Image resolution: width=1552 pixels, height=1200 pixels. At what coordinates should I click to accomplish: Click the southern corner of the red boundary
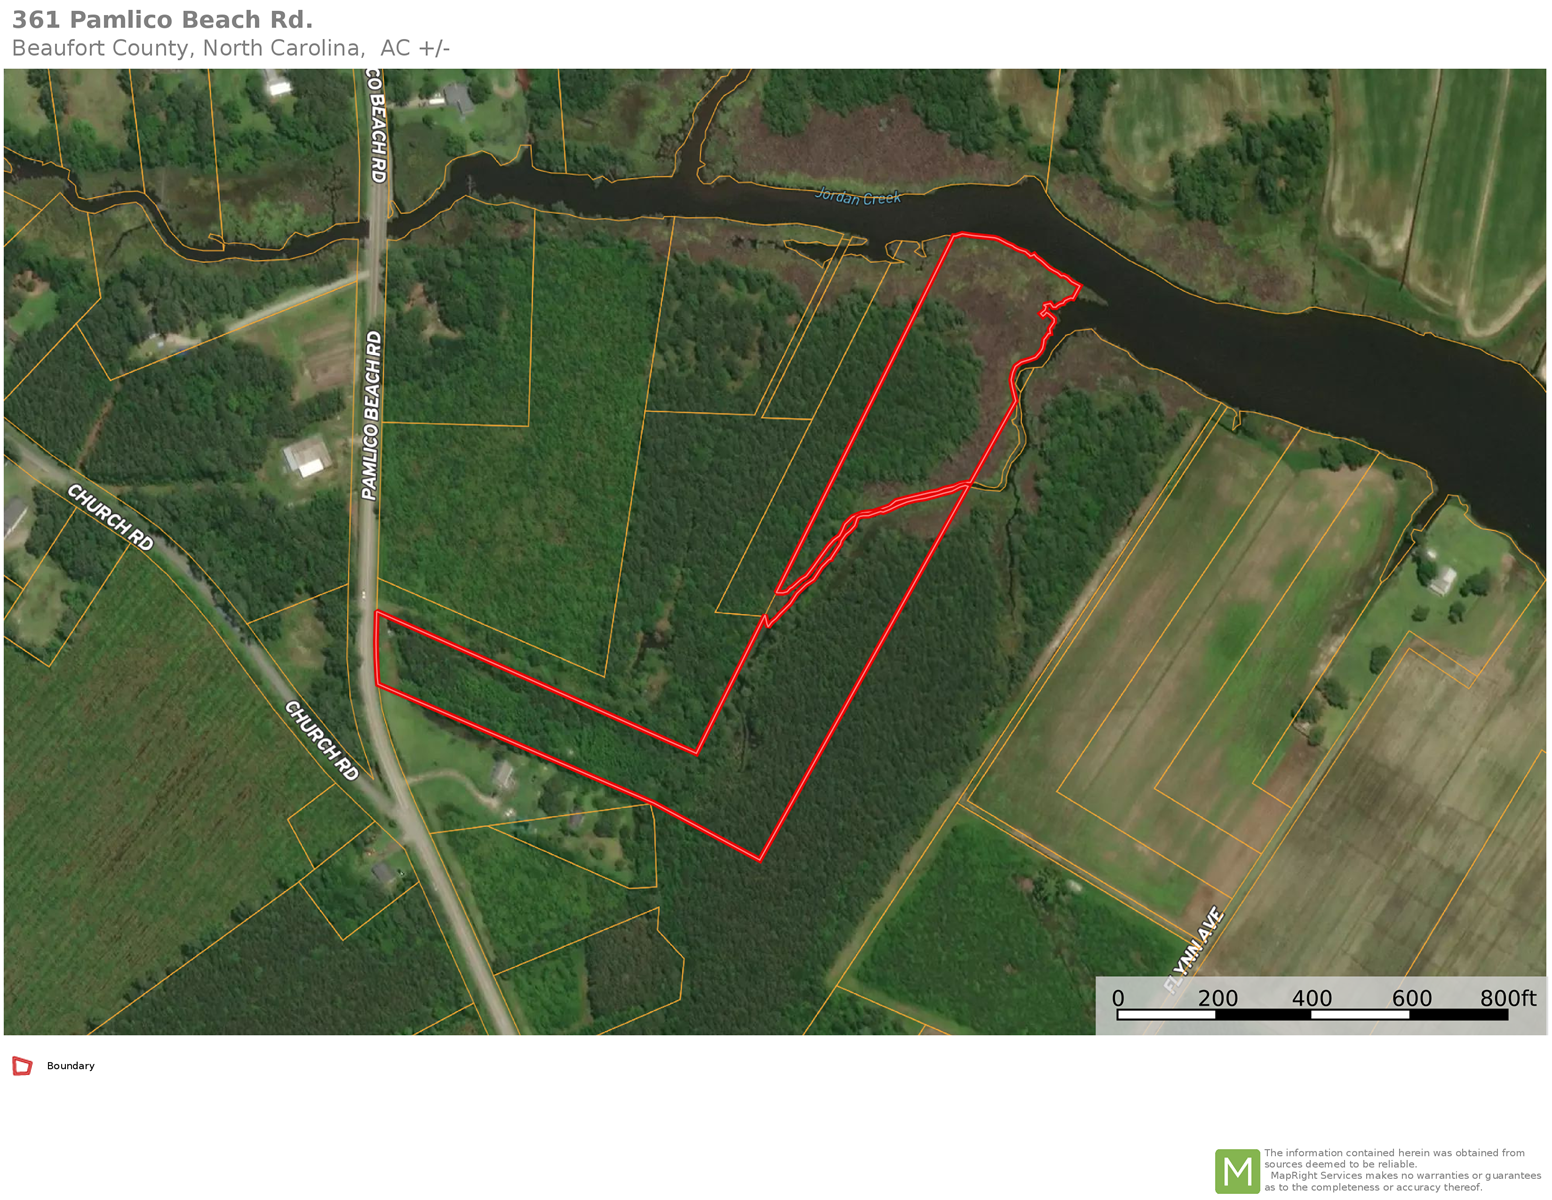[760, 858]
